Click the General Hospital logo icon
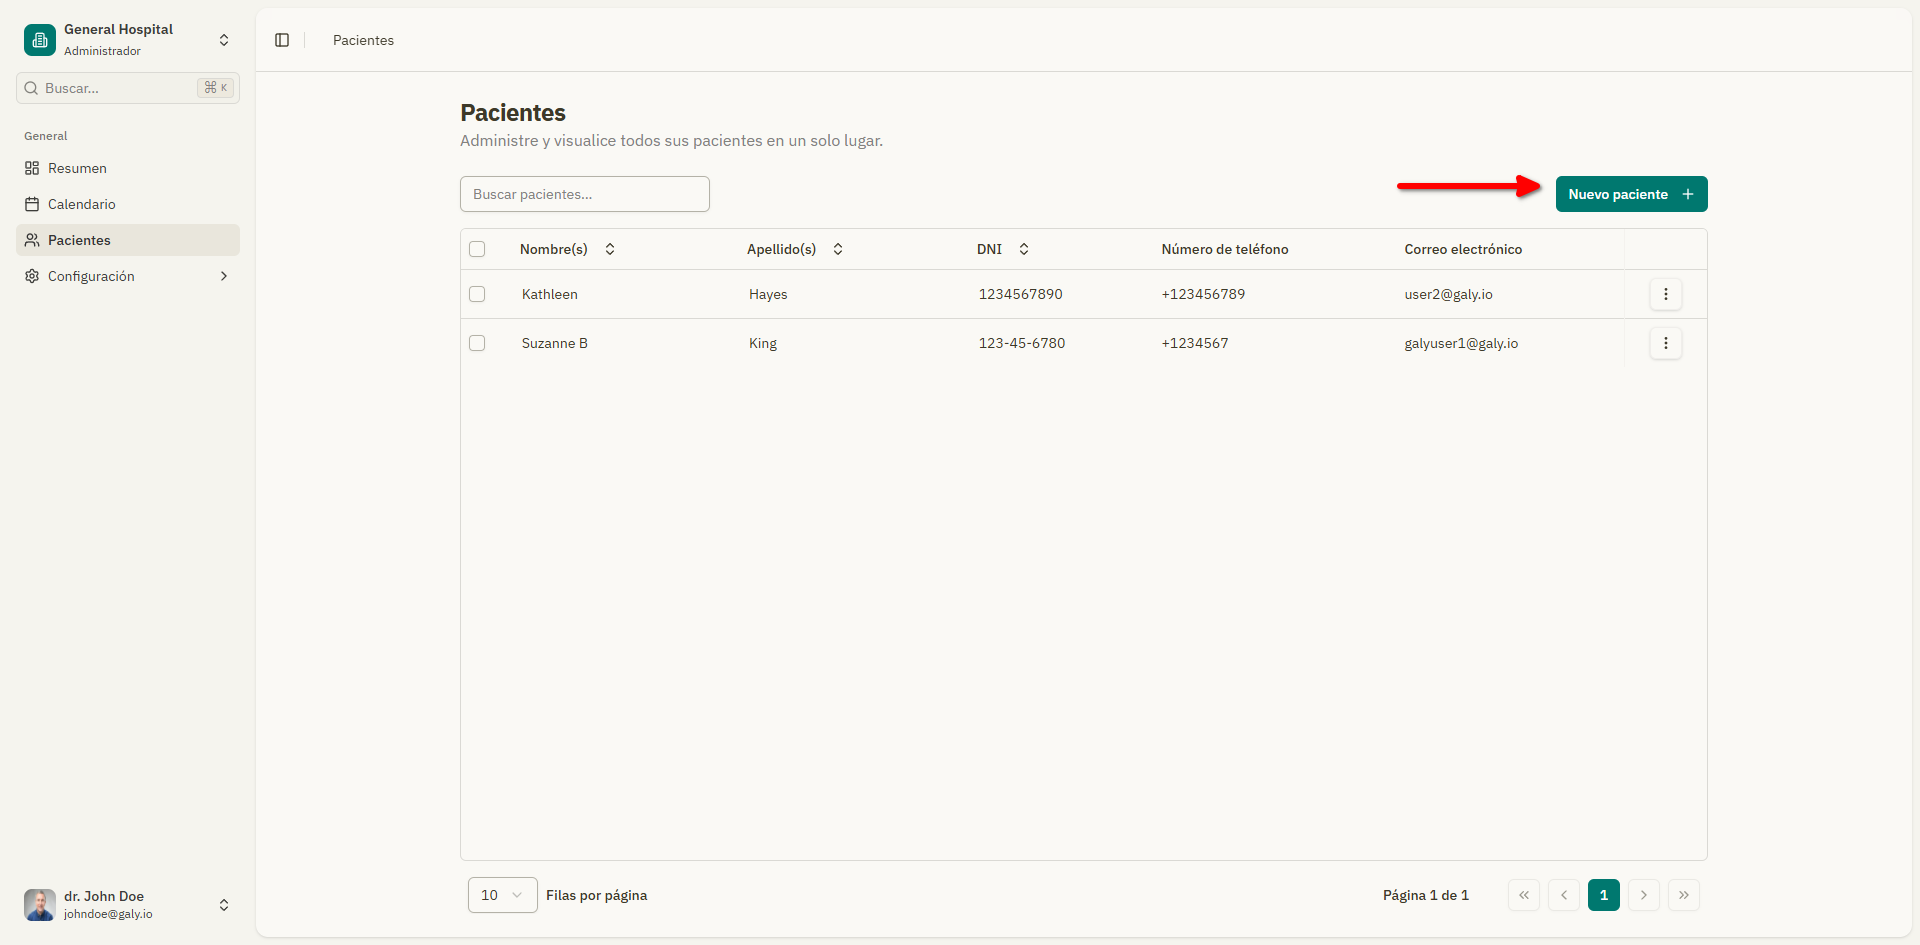1920x945 pixels. 40,40
